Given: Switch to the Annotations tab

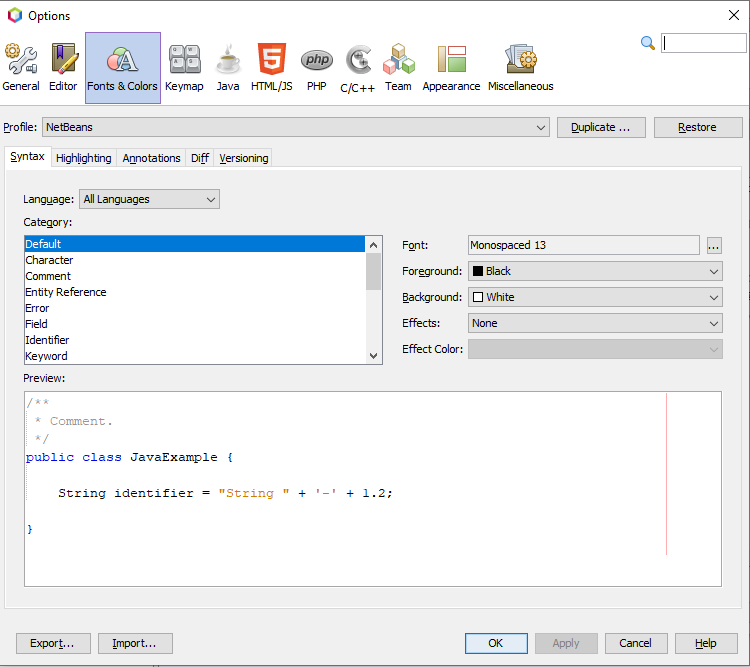Looking at the screenshot, I should pyautogui.click(x=151, y=158).
